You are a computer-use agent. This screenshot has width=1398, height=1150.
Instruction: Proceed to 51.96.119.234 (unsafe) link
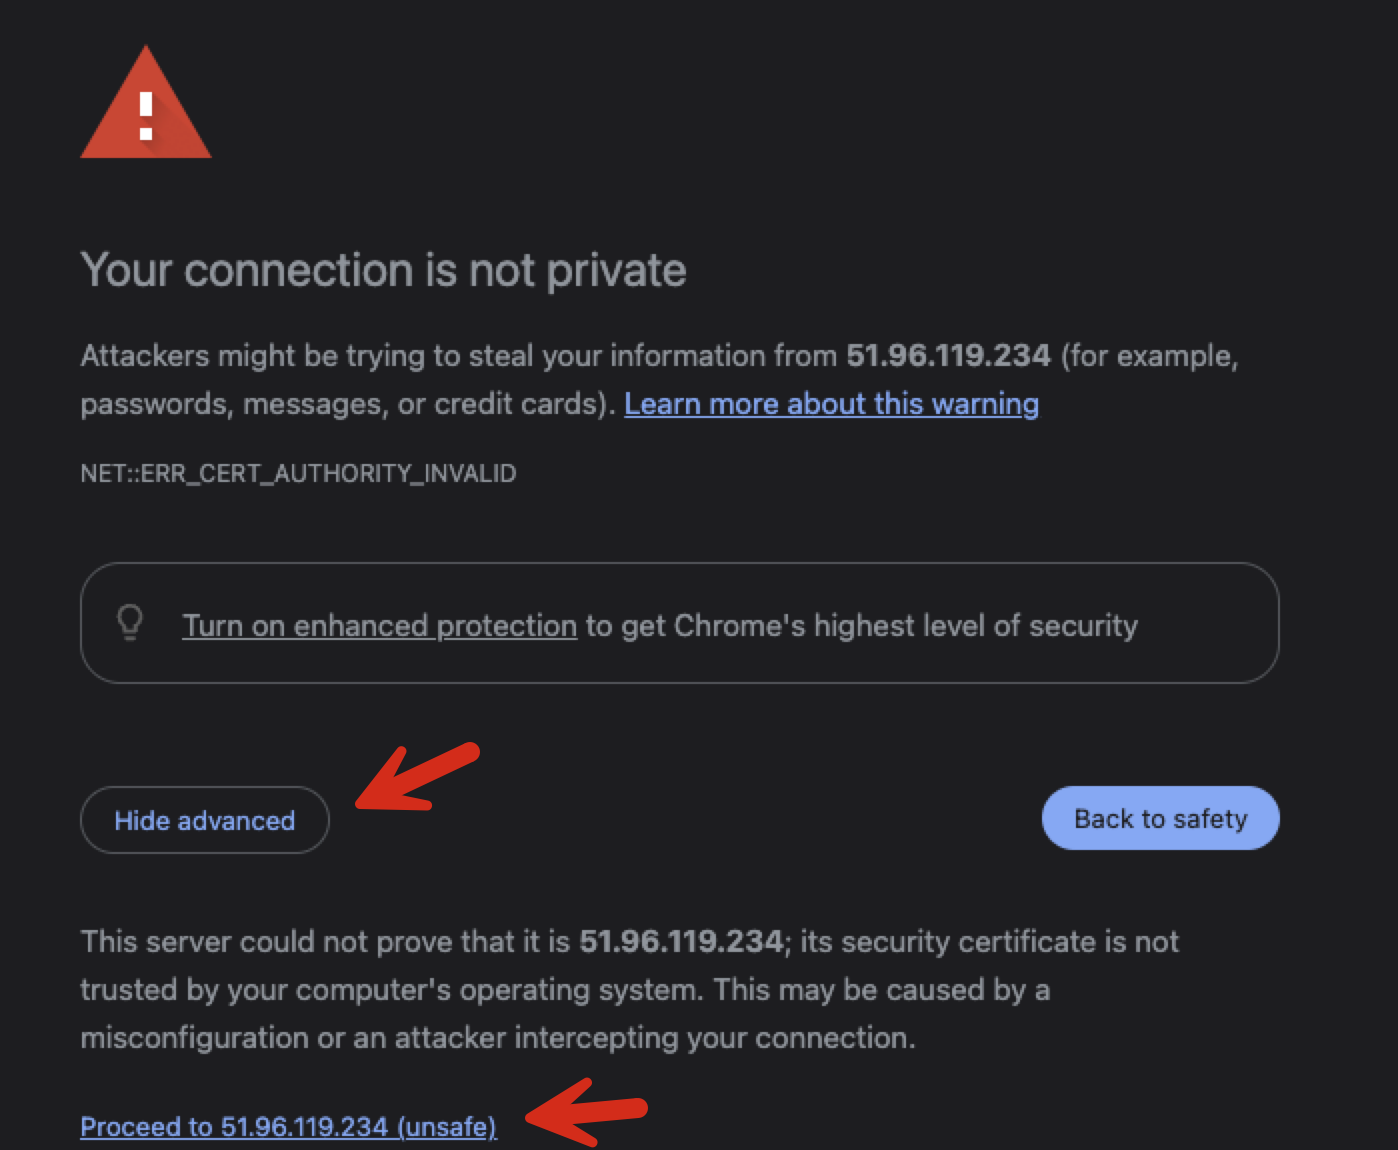click(x=288, y=1127)
